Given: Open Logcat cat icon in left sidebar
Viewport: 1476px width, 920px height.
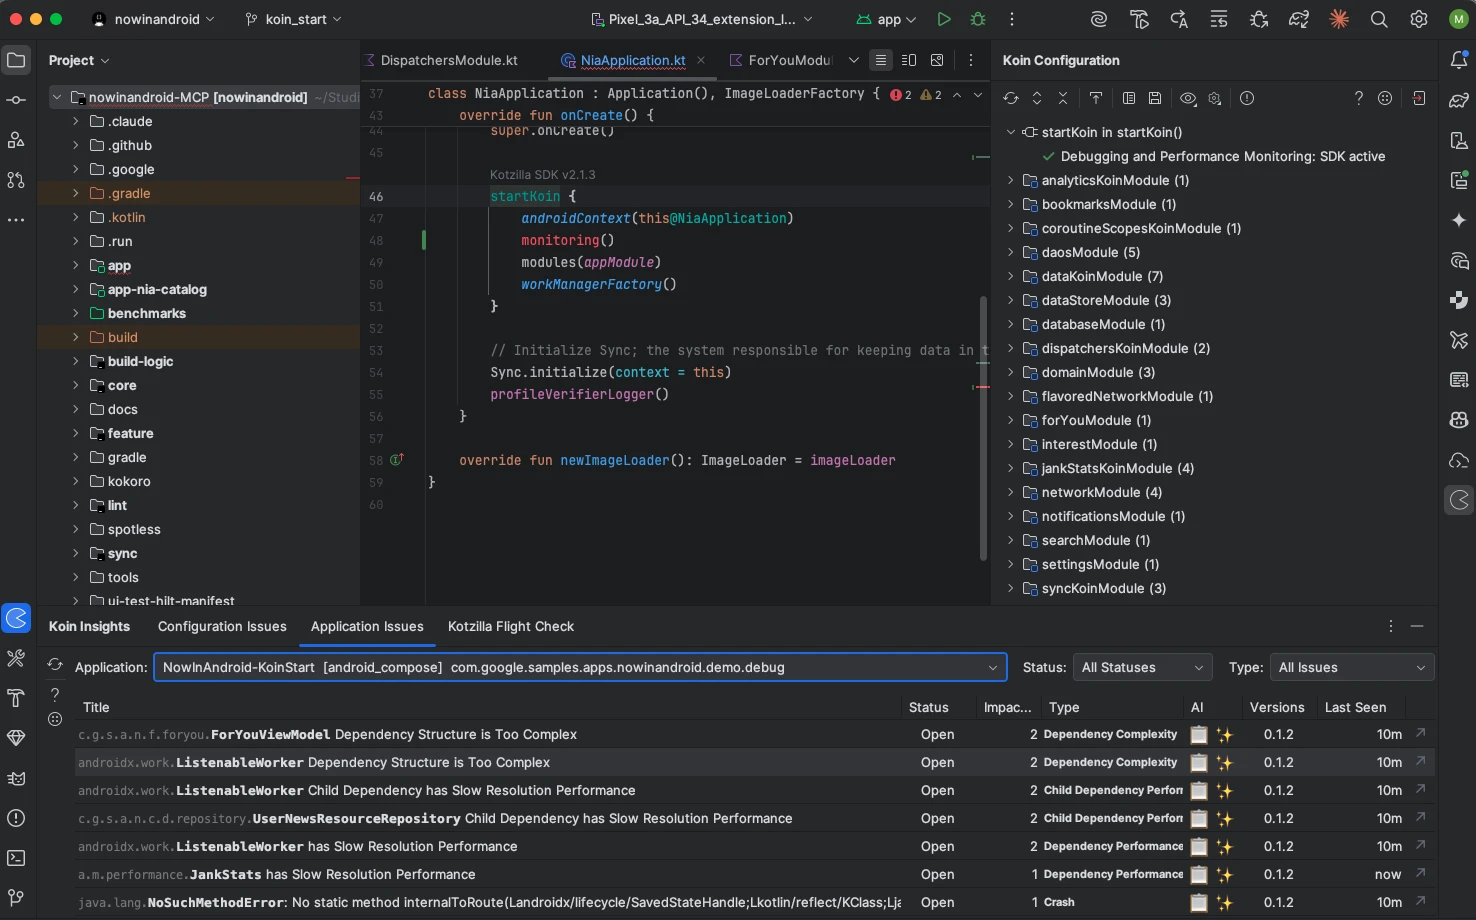Looking at the screenshot, I should 16,778.
